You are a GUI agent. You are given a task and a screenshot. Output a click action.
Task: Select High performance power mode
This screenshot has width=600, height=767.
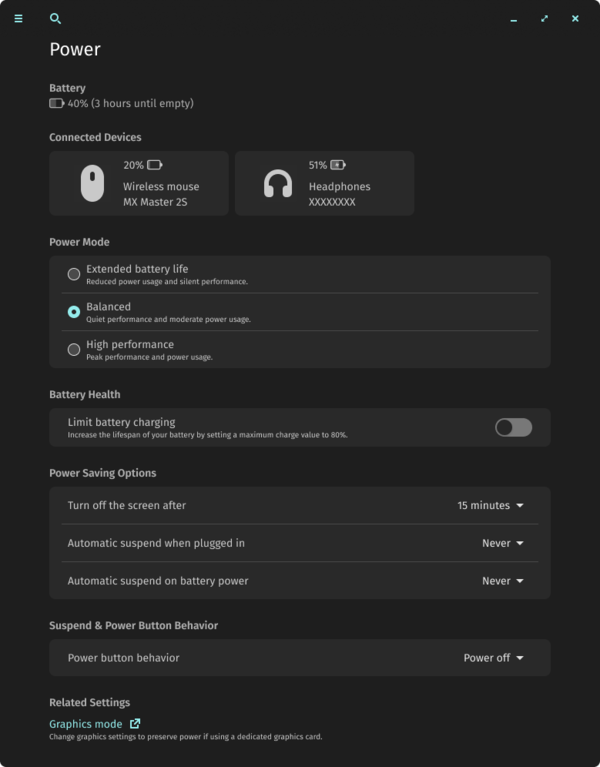pyautogui.click(x=74, y=349)
